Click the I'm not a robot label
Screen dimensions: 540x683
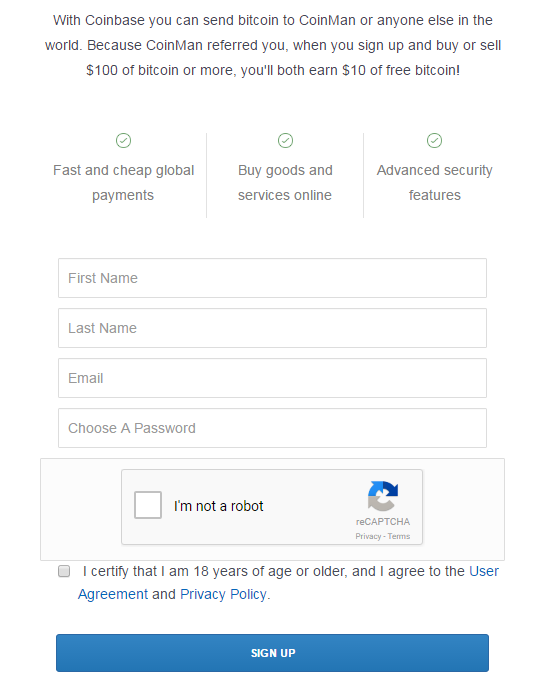(219, 506)
